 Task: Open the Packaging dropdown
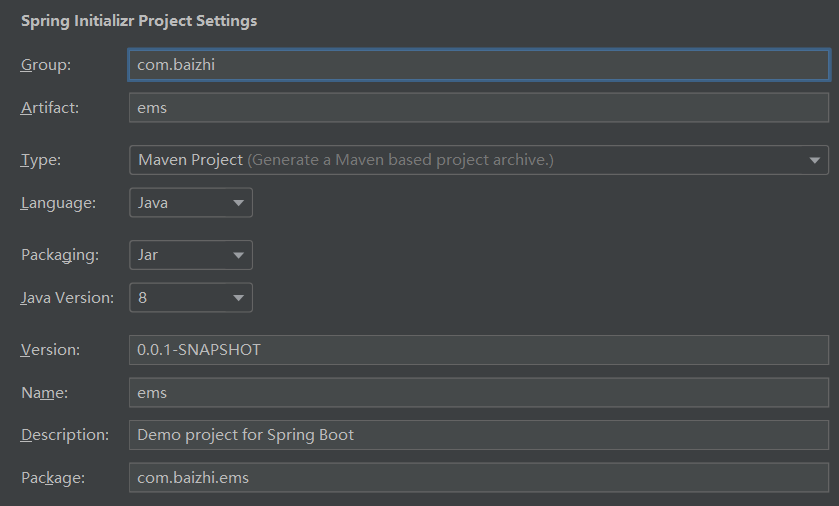[190, 255]
